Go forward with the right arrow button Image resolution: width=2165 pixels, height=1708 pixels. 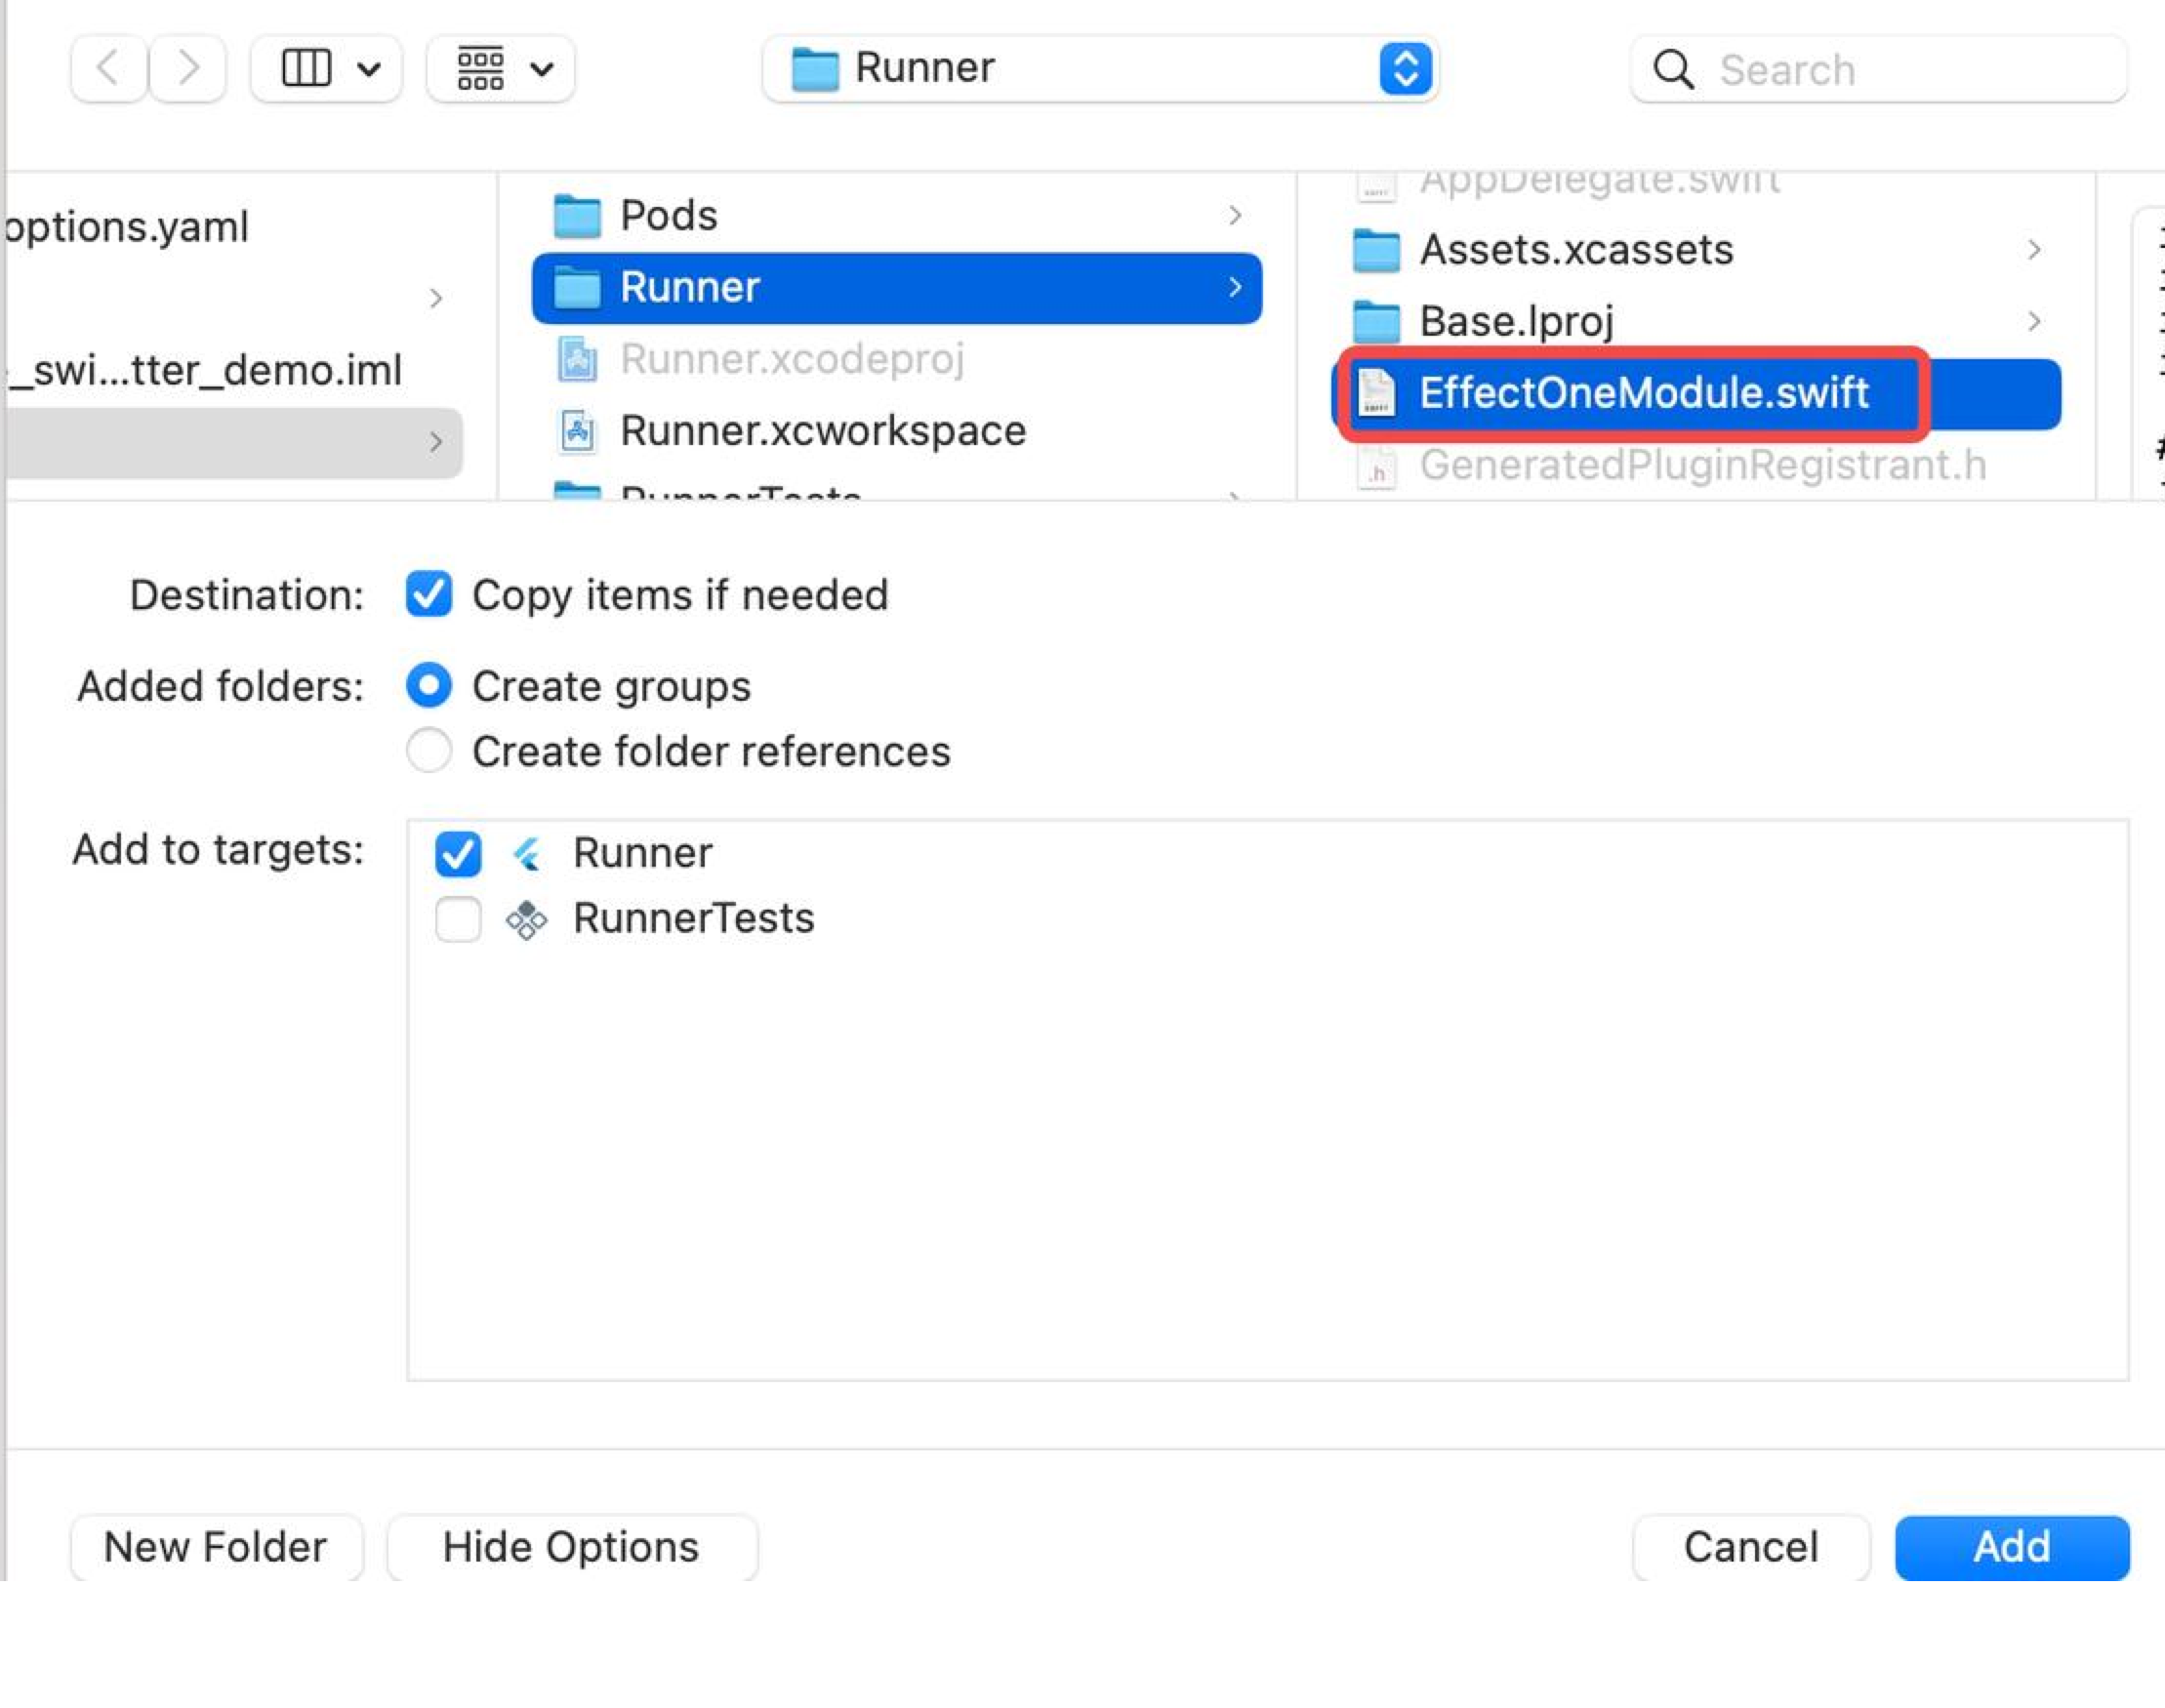[x=188, y=69]
